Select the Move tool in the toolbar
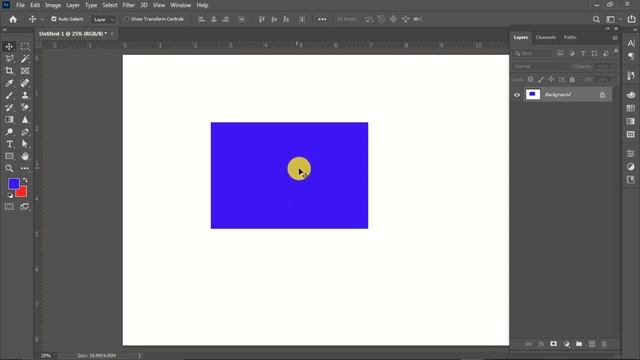The height and width of the screenshot is (360, 640). pos(9,47)
